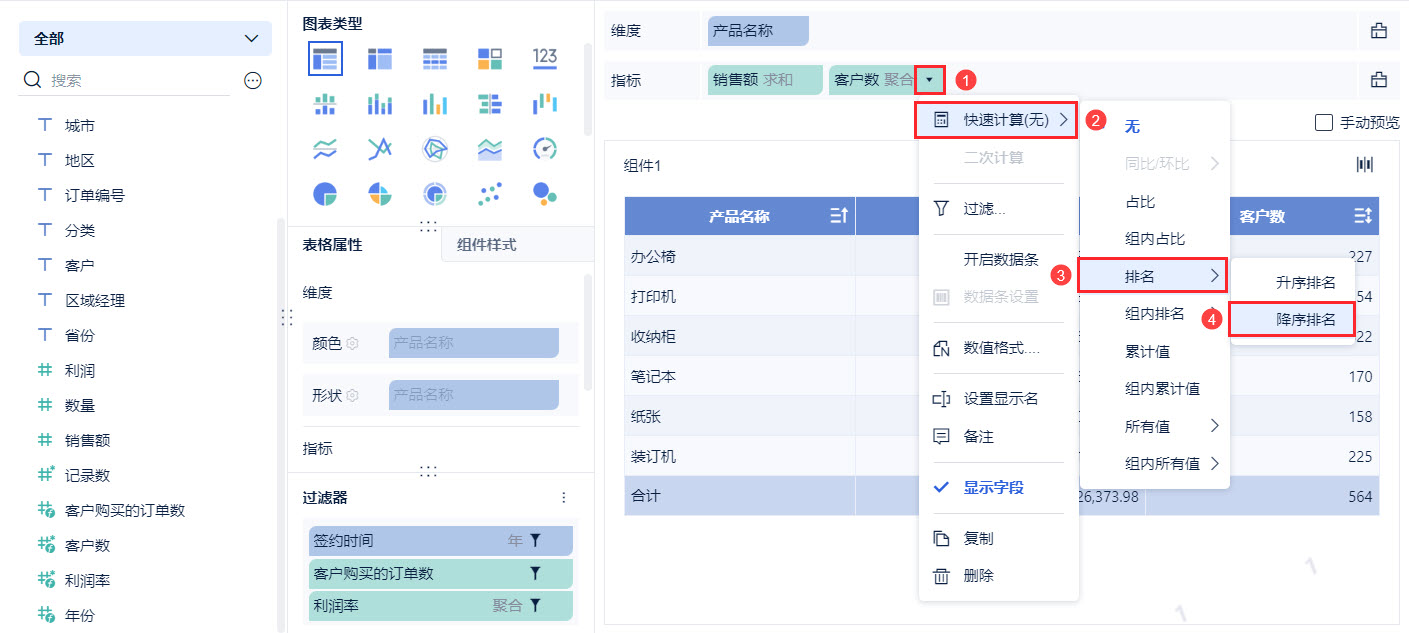Open the dropdown arrow on 客户数 聚合 field
The image size is (1409, 633).
coord(930,79)
